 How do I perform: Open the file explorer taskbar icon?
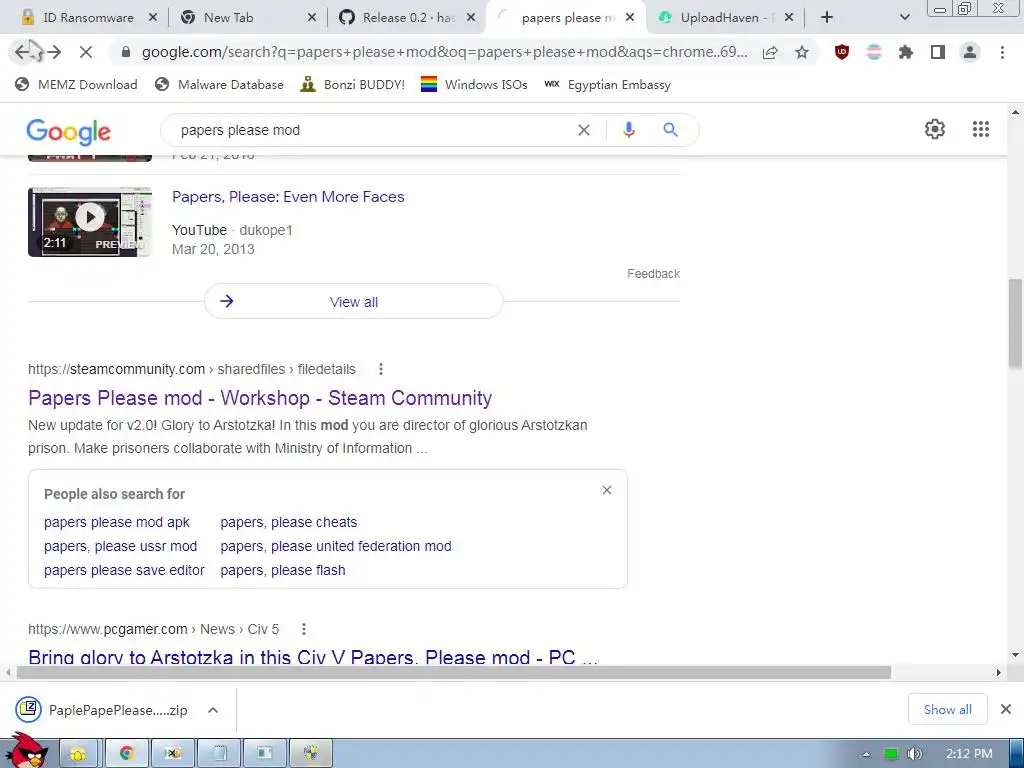[78, 754]
